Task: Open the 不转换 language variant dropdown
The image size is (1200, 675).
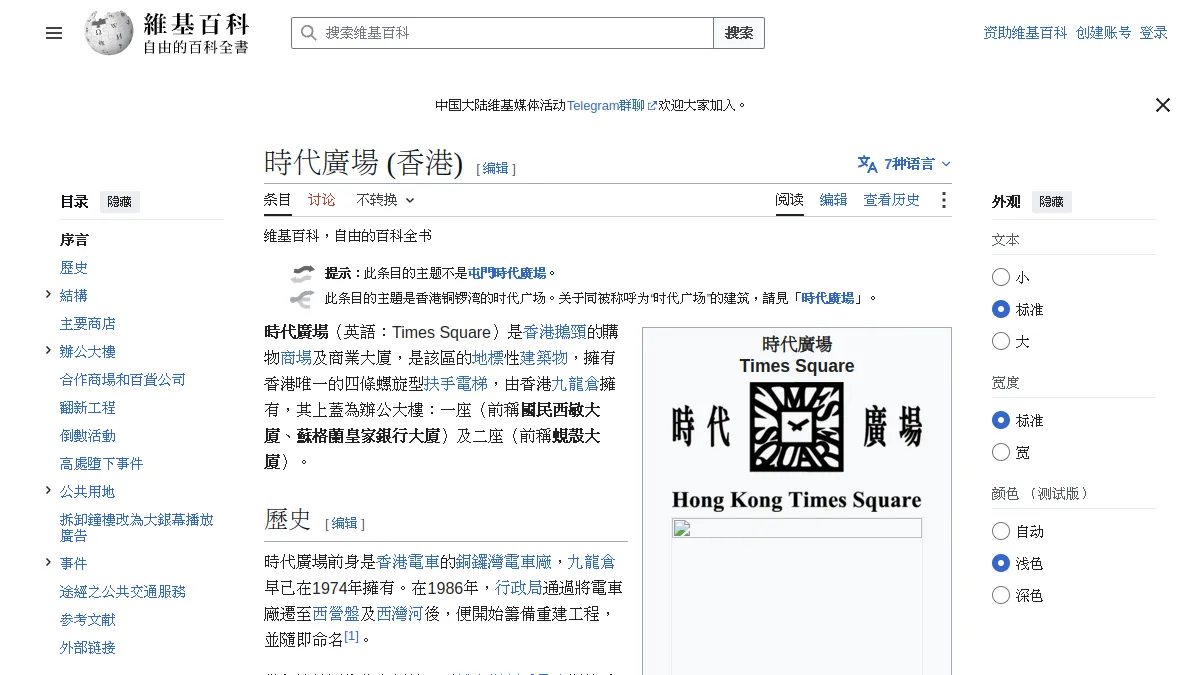Action: tap(385, 200)
